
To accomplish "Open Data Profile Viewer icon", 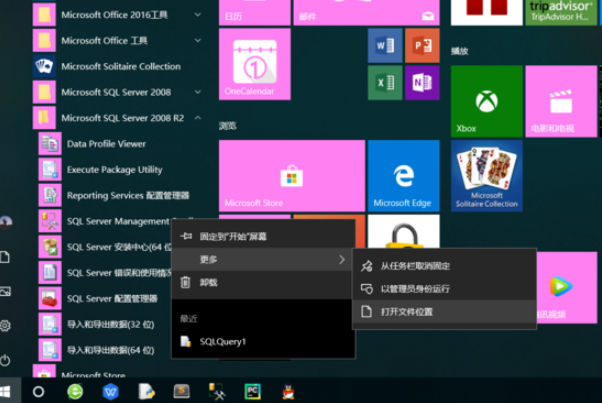I will [x=50, y=144].
